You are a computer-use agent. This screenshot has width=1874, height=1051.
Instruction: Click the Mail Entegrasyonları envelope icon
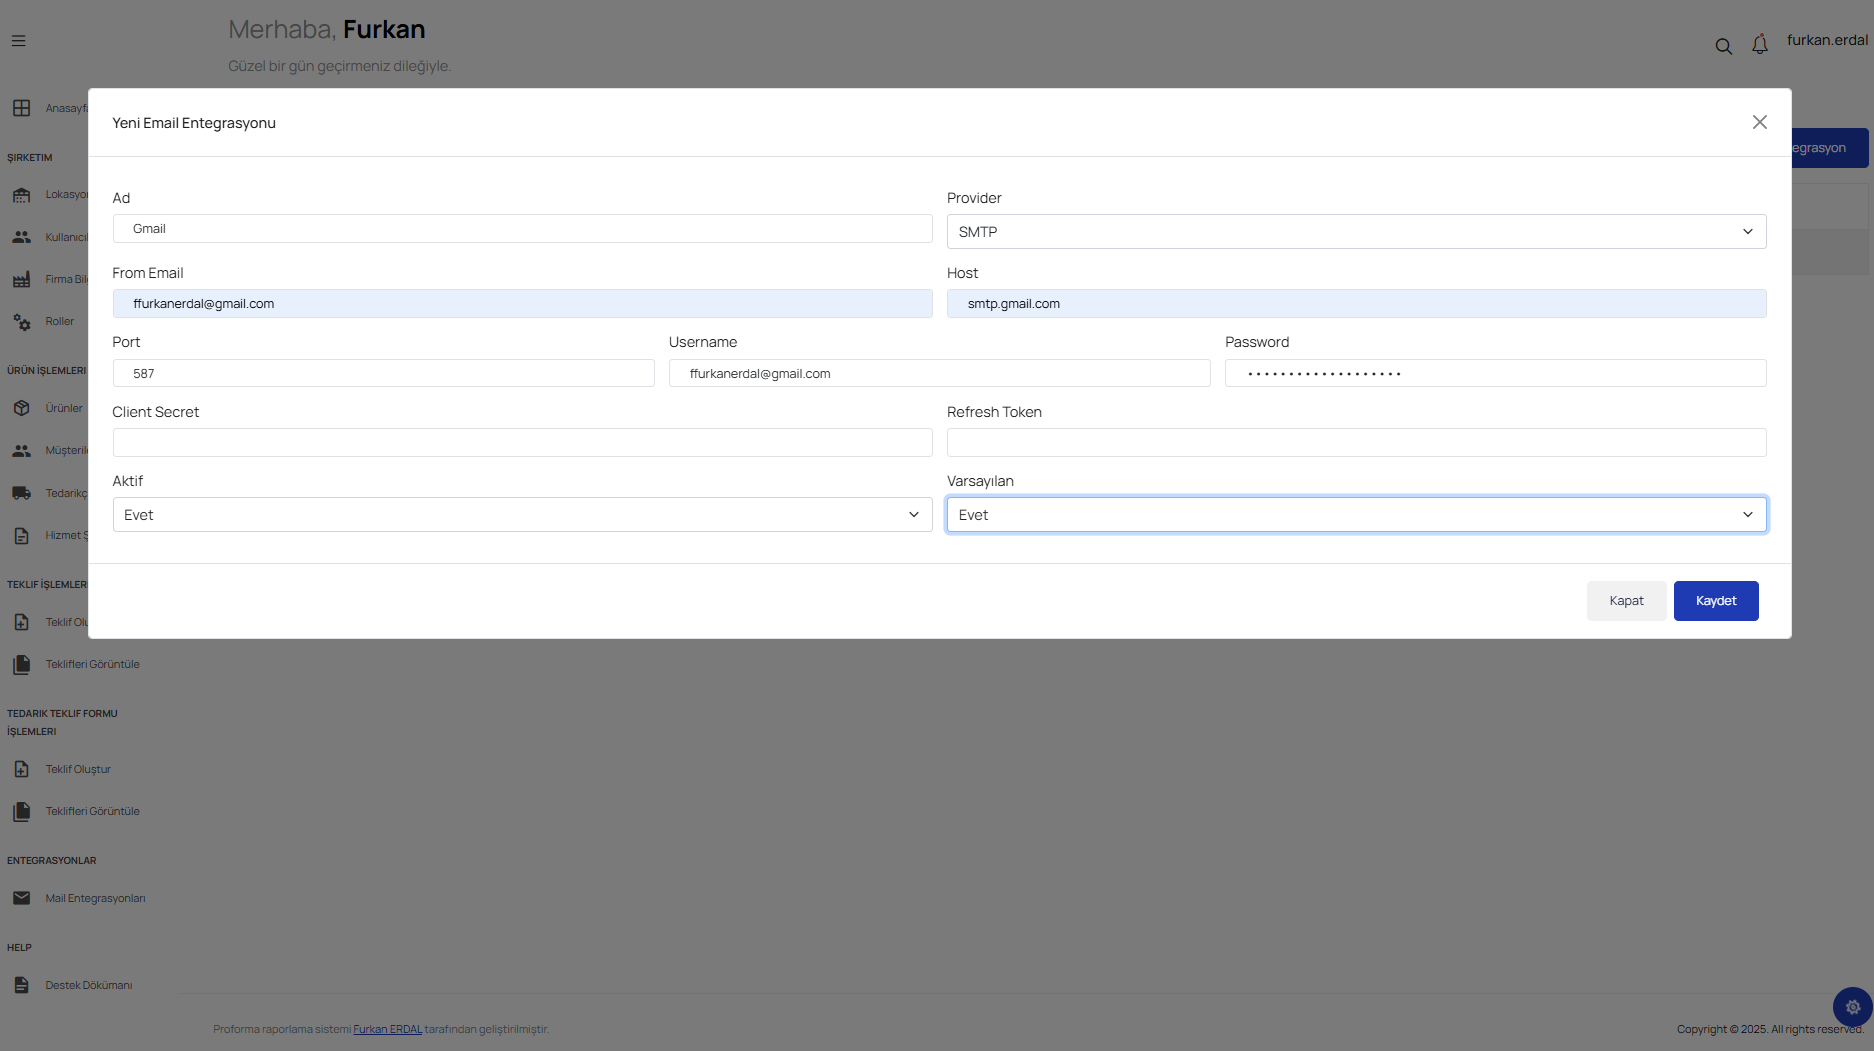point(21,898)
